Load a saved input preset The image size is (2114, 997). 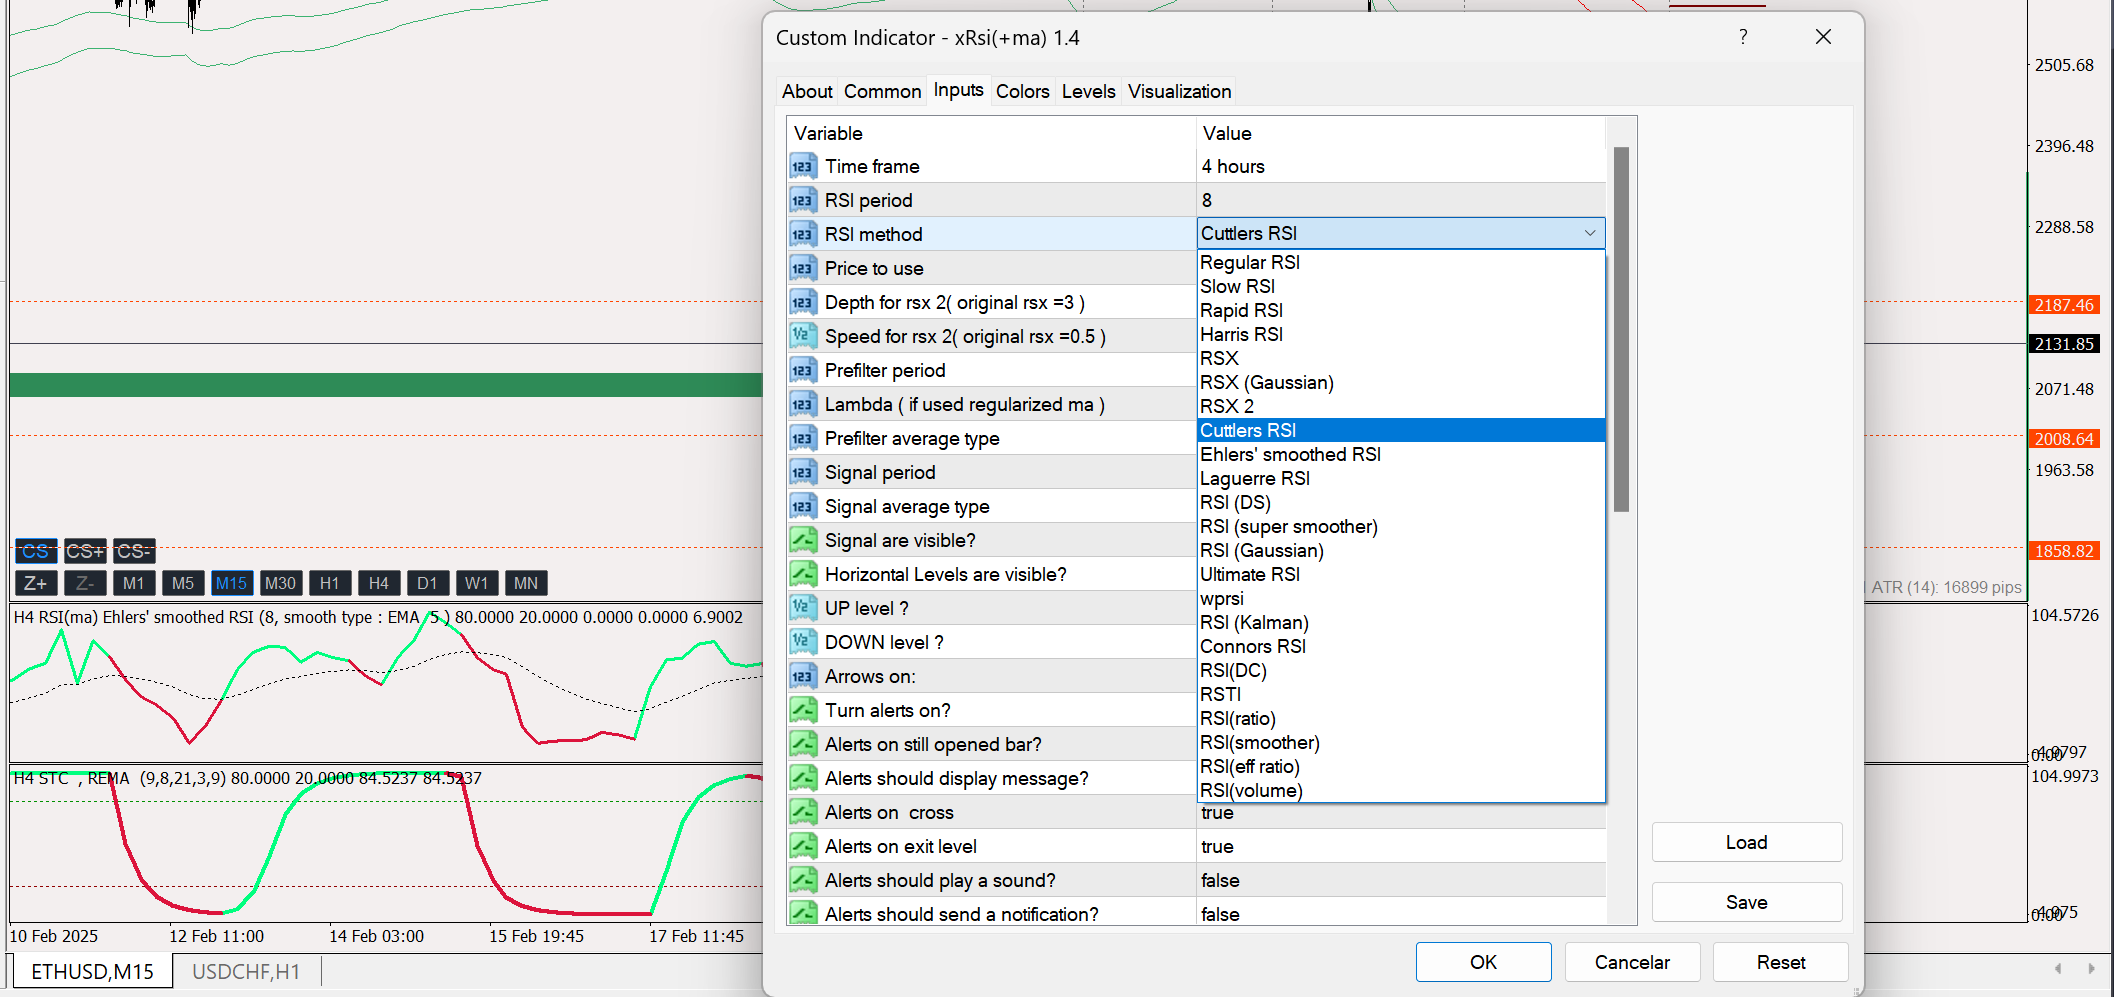tap(1746, 842)
